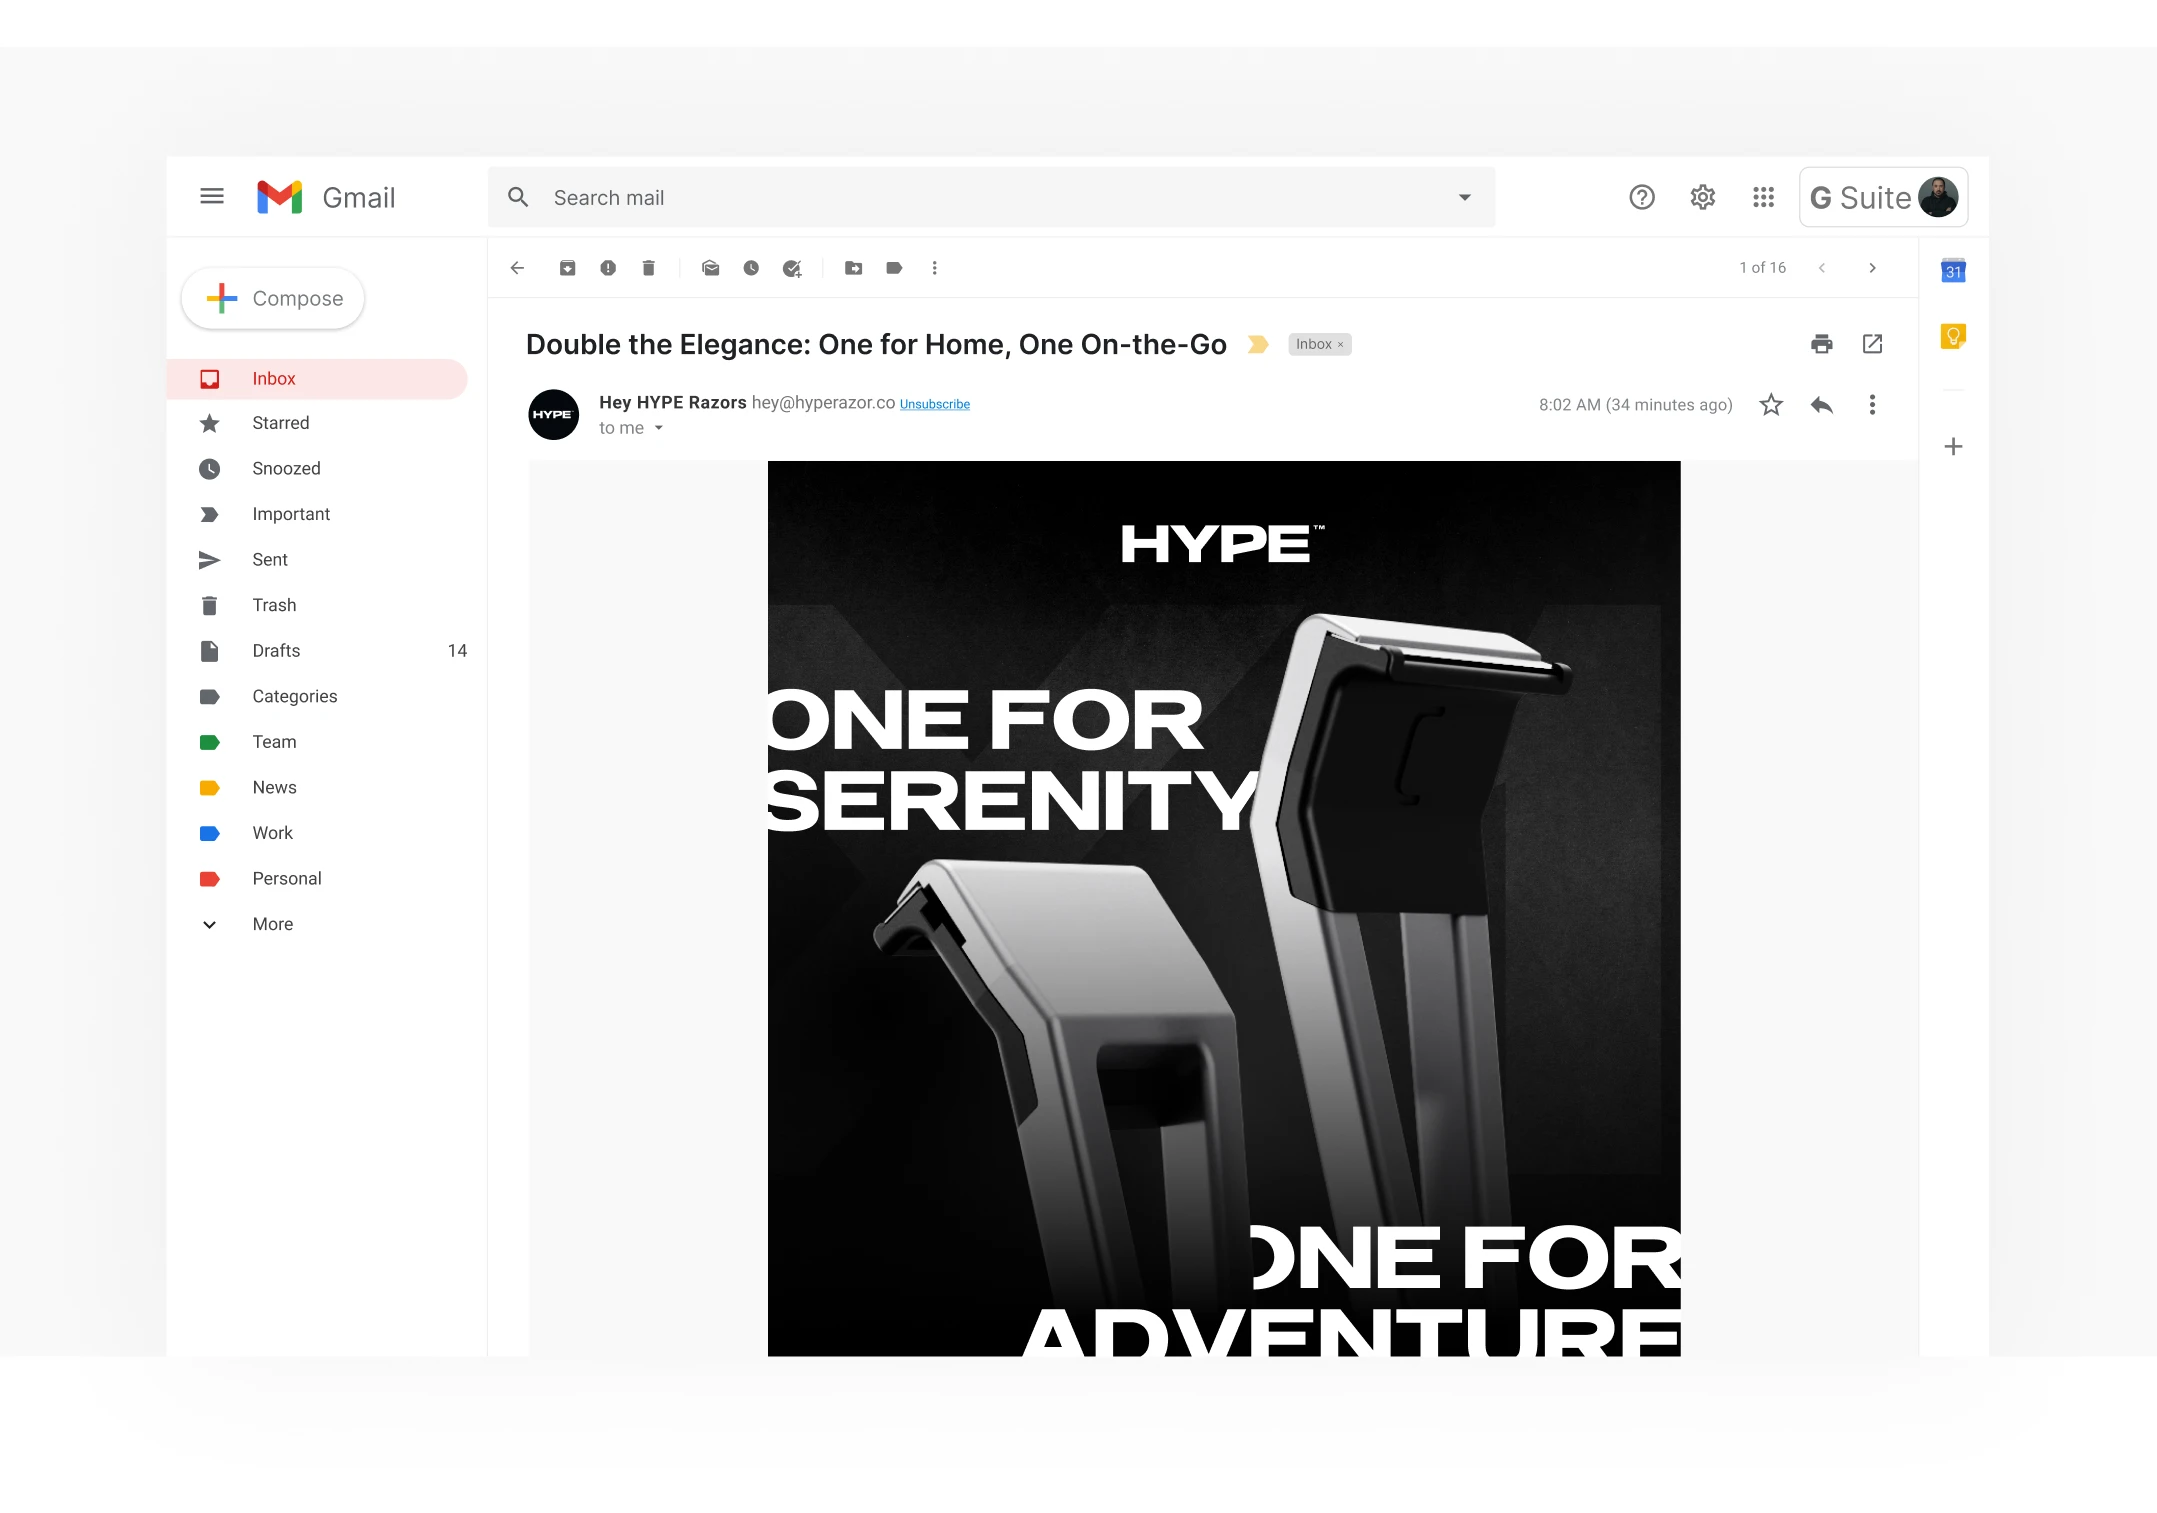
Task: Go to next email arrow
Action: [1873, 268]
